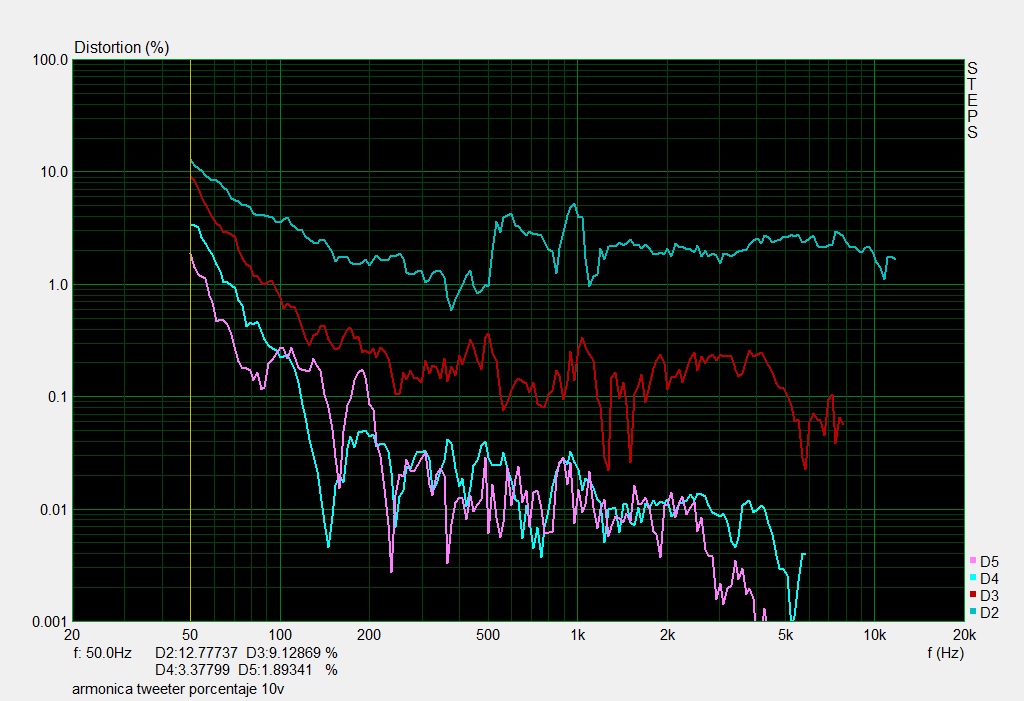Click the D5:1.89341 readout value
This screenshot has height=701, width=1024.
(275, 670)
